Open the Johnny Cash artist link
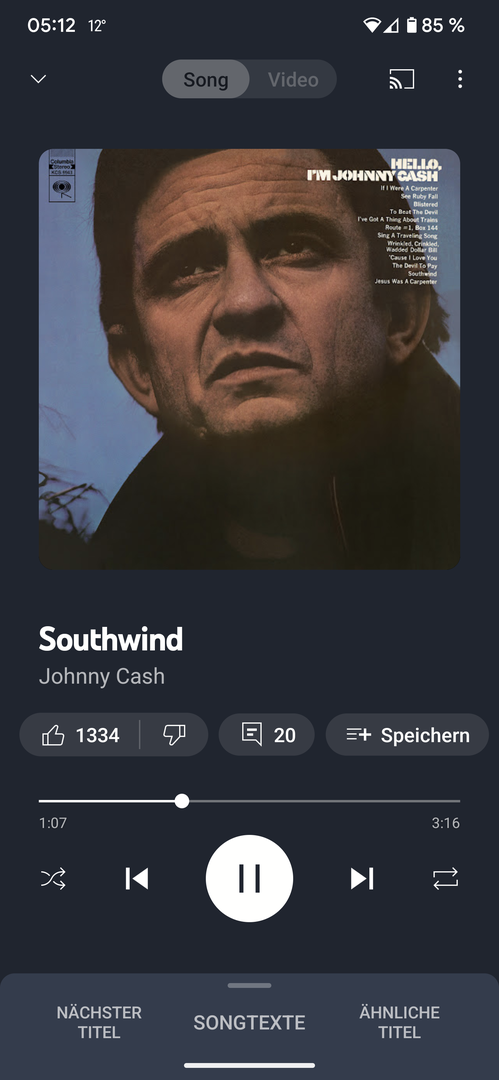The height and width of the screenshot is (1080, 499). [102, 676]
